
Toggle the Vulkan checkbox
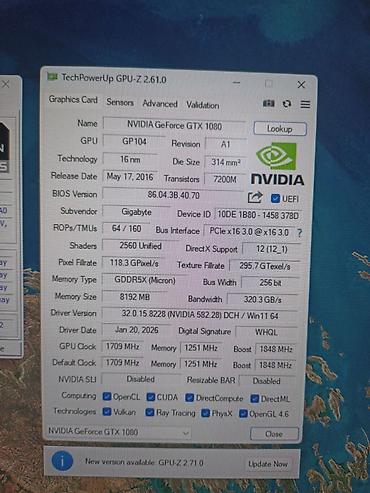tap(107, 412)
